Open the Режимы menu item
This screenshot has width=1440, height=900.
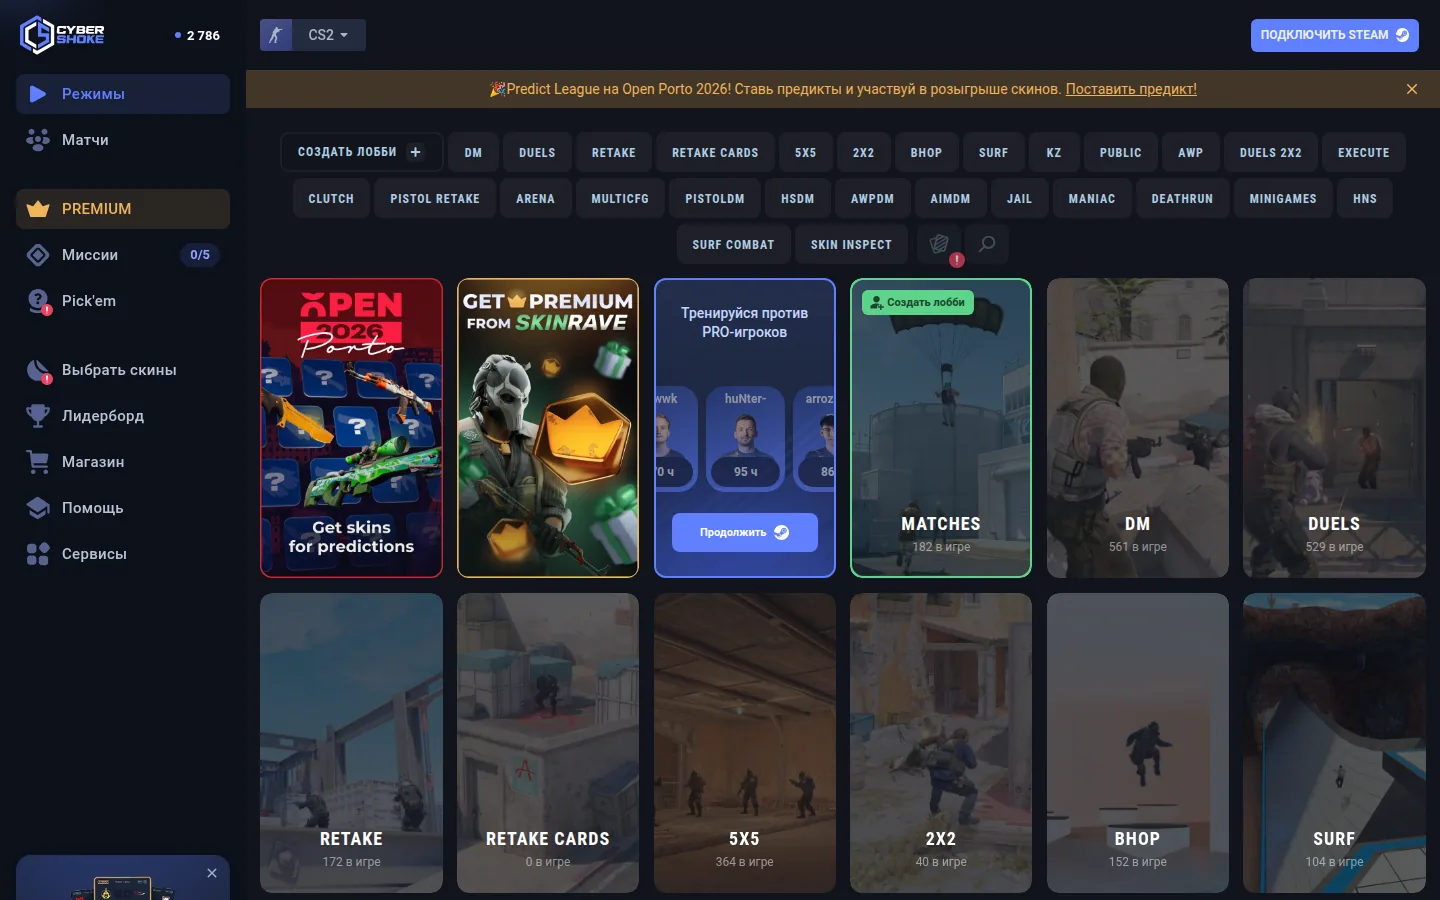(x=123, y=94)
